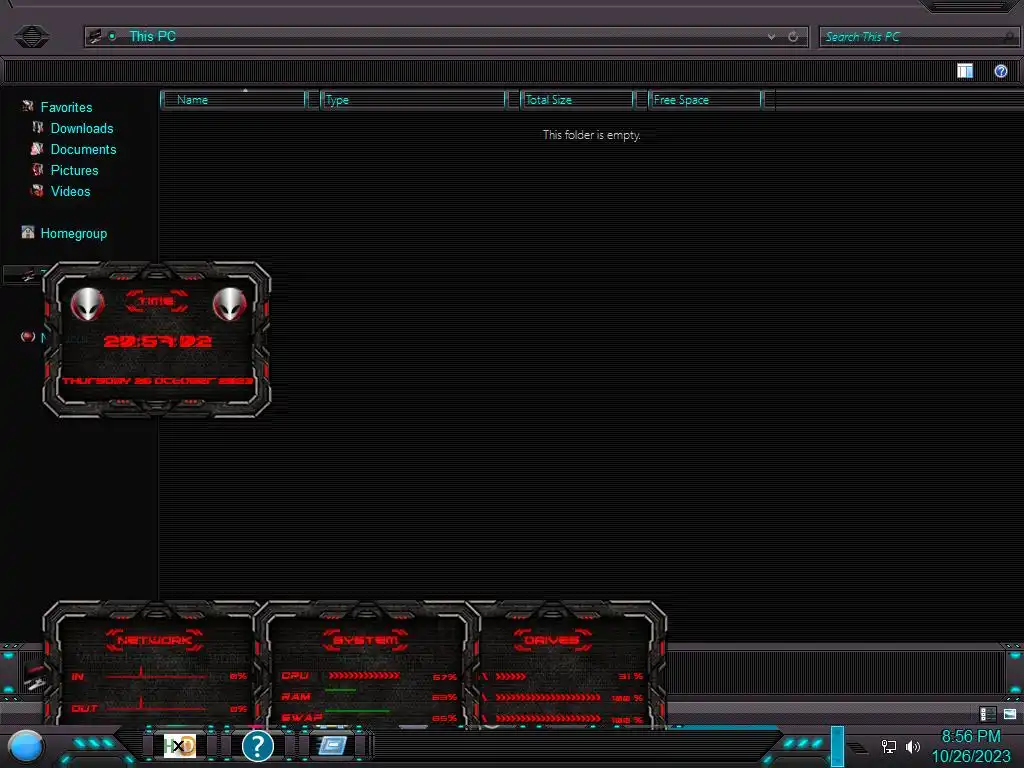Show hidden tray icons
This screenshot has height=768, width=1024.
(859, 747)
